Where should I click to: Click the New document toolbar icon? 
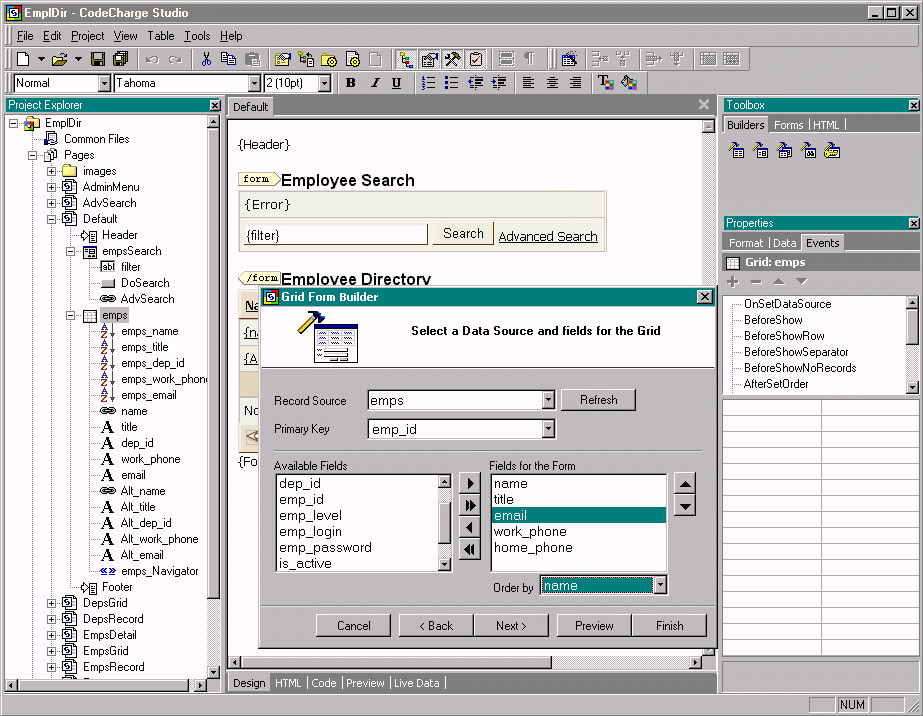click(x=23, y=59)
